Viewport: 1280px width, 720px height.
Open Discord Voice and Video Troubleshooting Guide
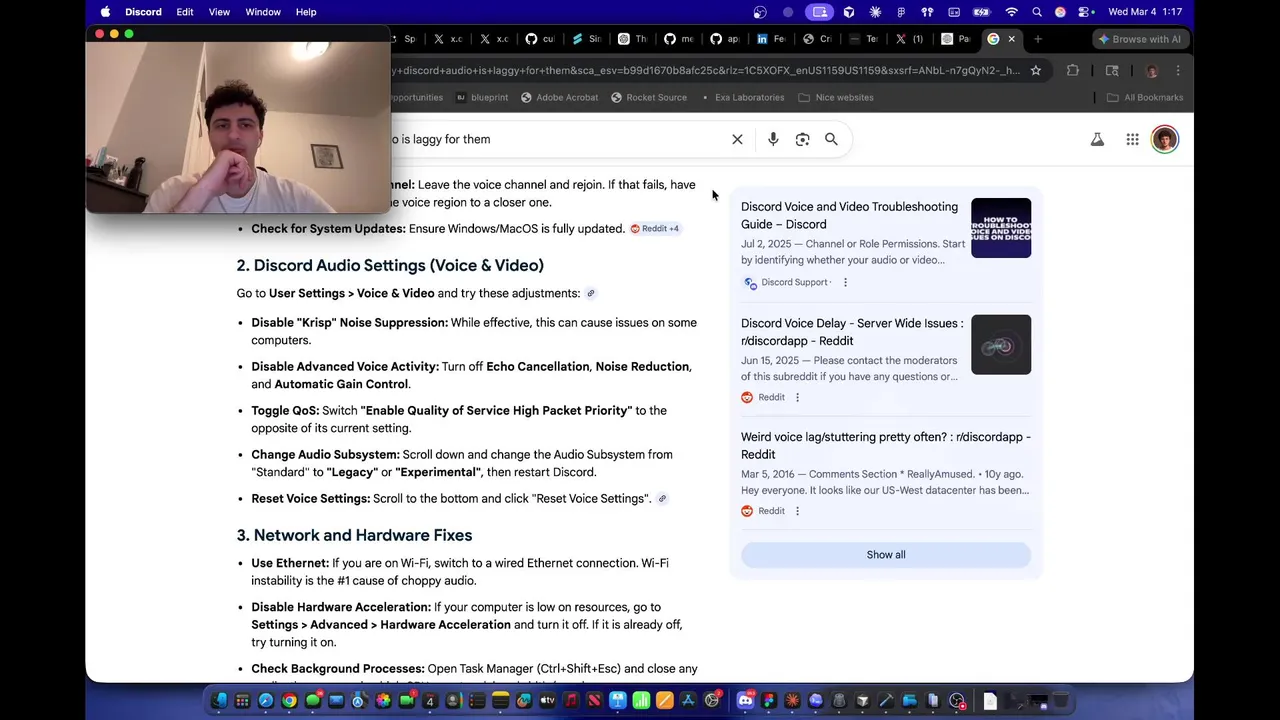(849, 216)
